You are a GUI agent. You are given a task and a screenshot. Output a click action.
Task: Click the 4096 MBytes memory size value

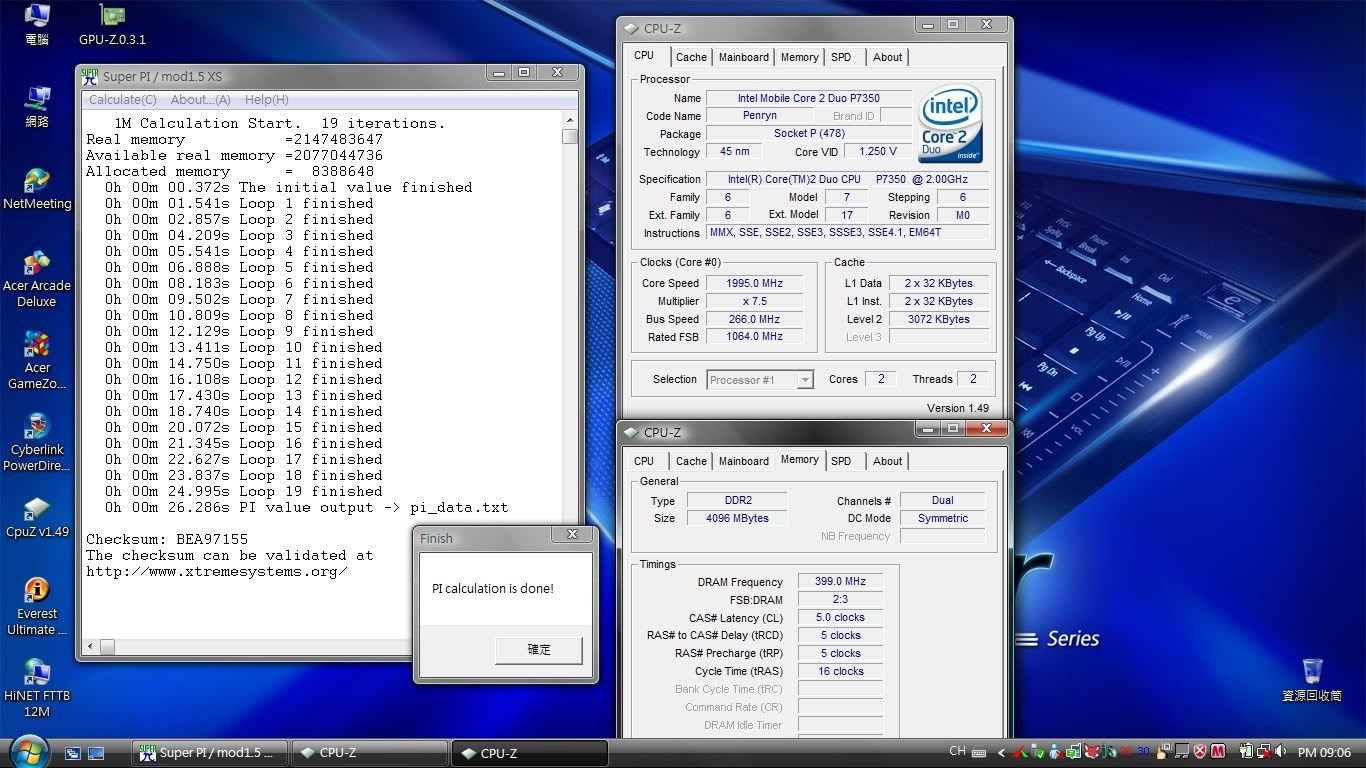click(x=739, y=518)
